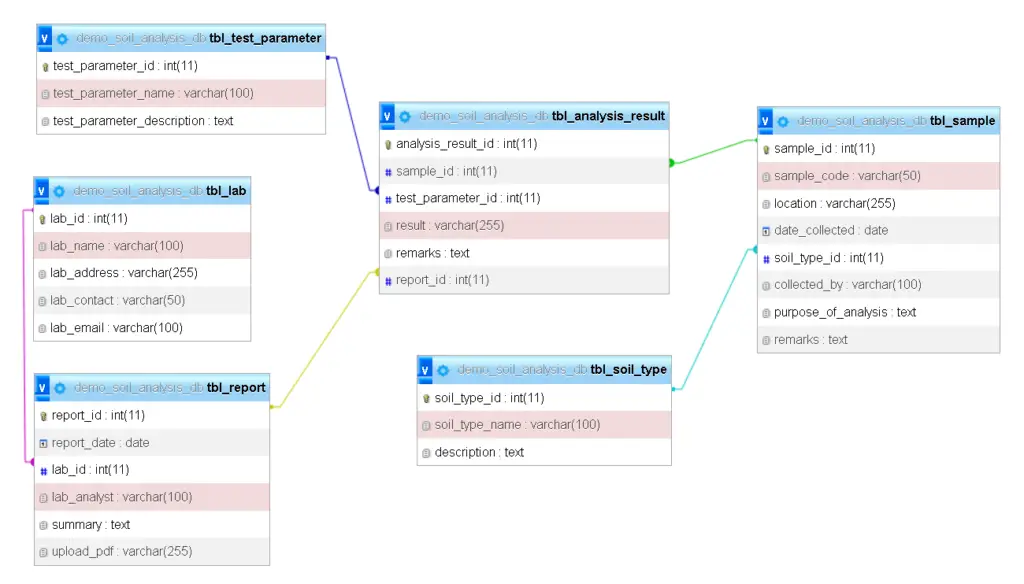
Task: Toggle the V button on tbl_analysis_result
Action: (x=386, y=115)
